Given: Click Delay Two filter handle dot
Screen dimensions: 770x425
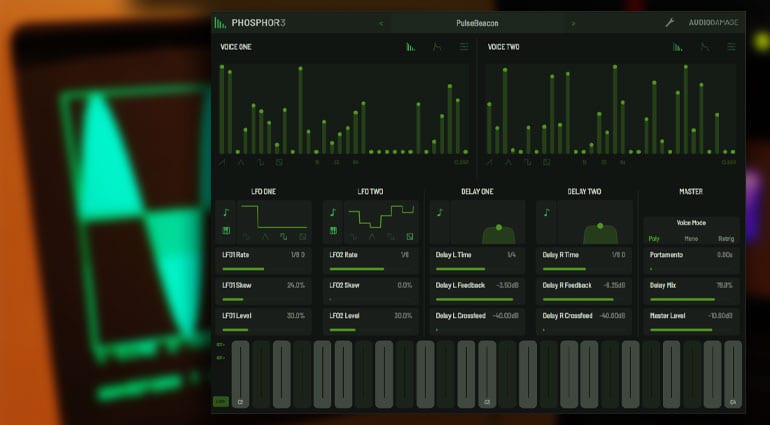Looking at the screenshot, I should coord(600,226).
